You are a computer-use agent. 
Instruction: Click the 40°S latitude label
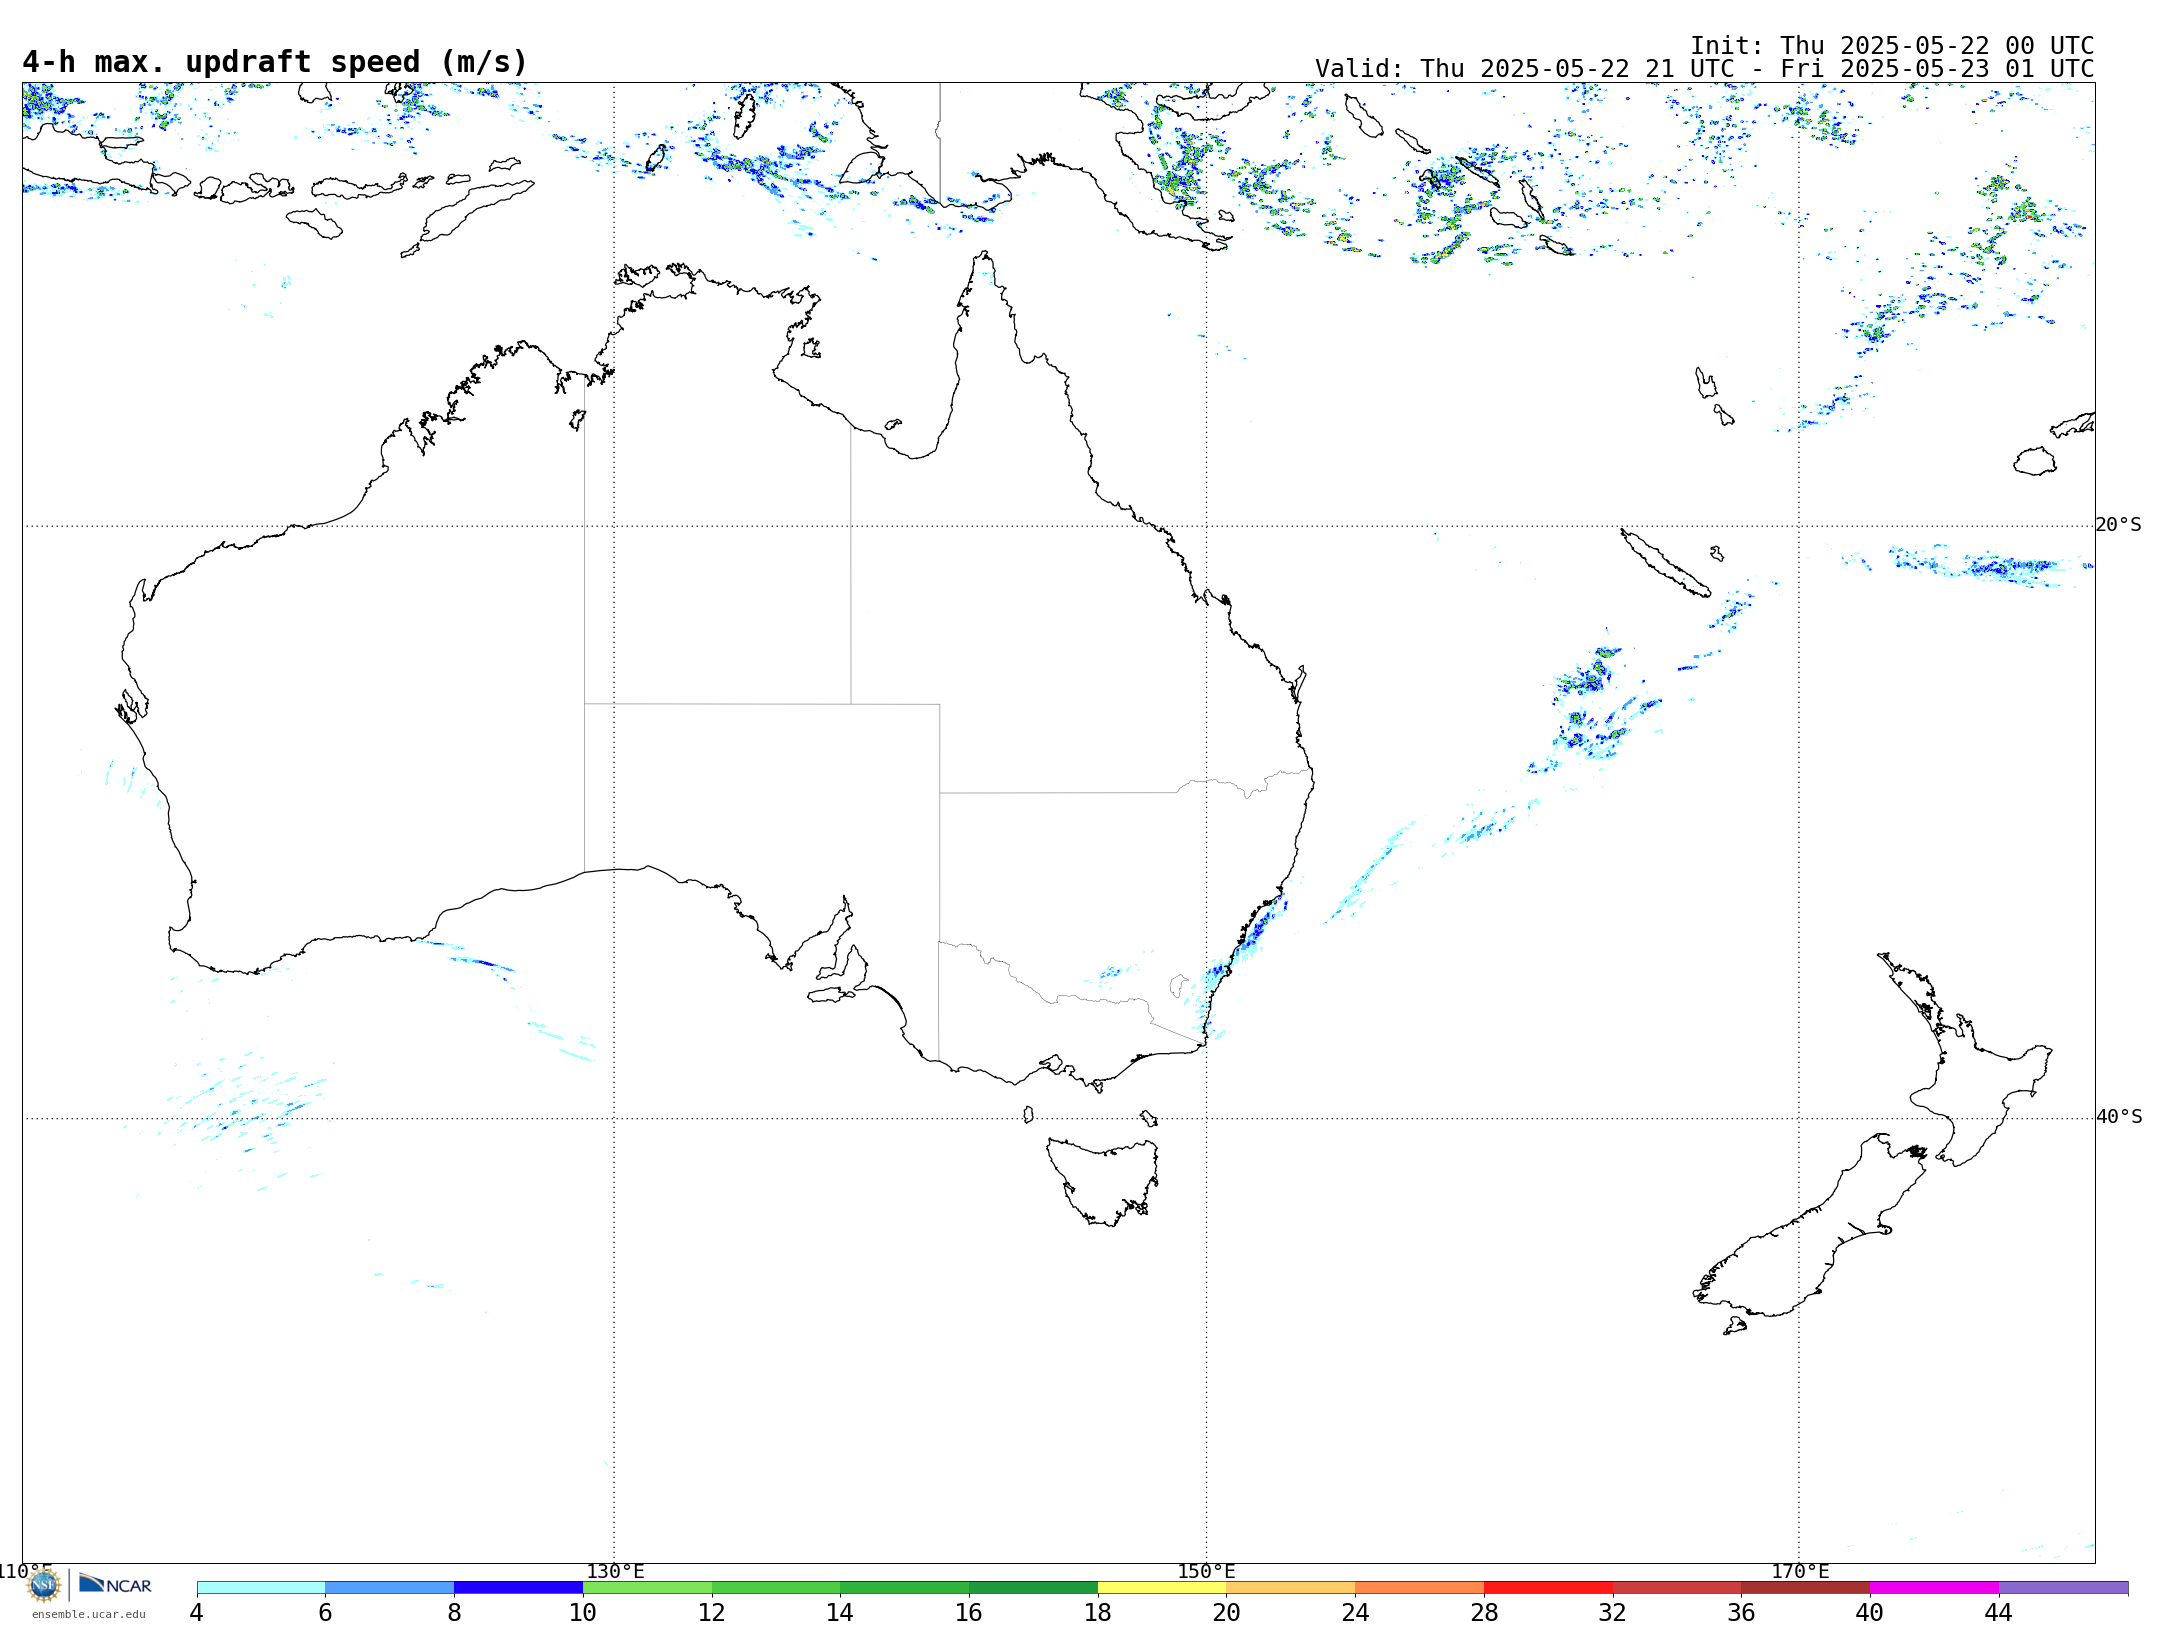(2119, 1116)
